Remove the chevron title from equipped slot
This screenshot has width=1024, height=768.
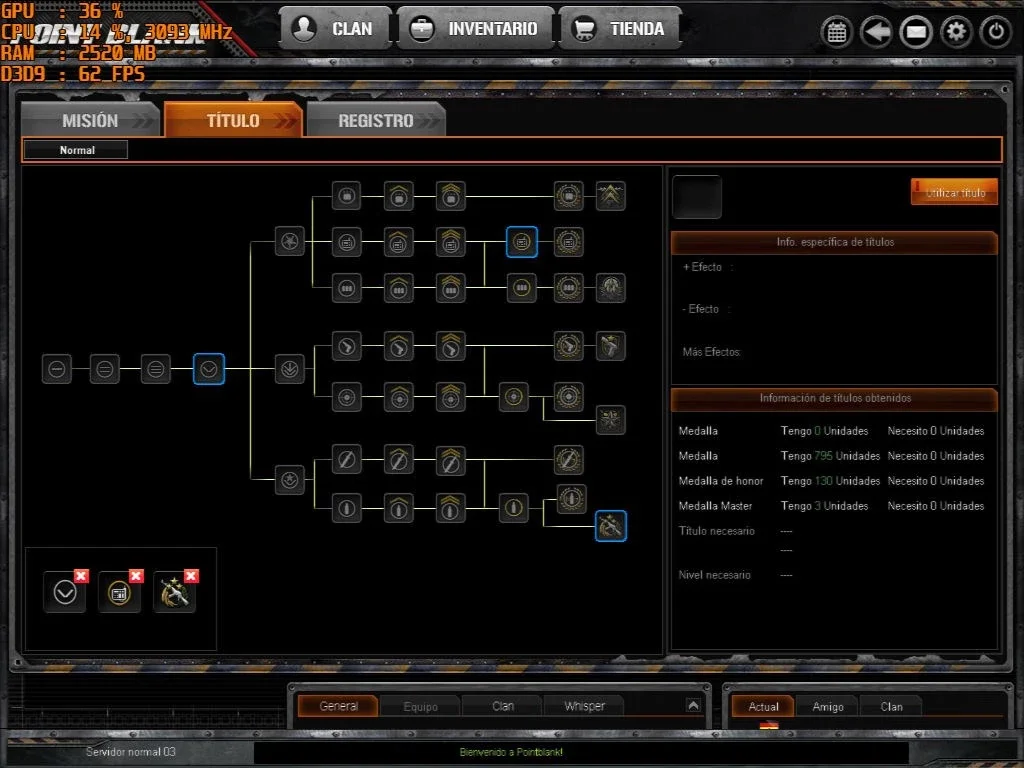click(81, 575)
